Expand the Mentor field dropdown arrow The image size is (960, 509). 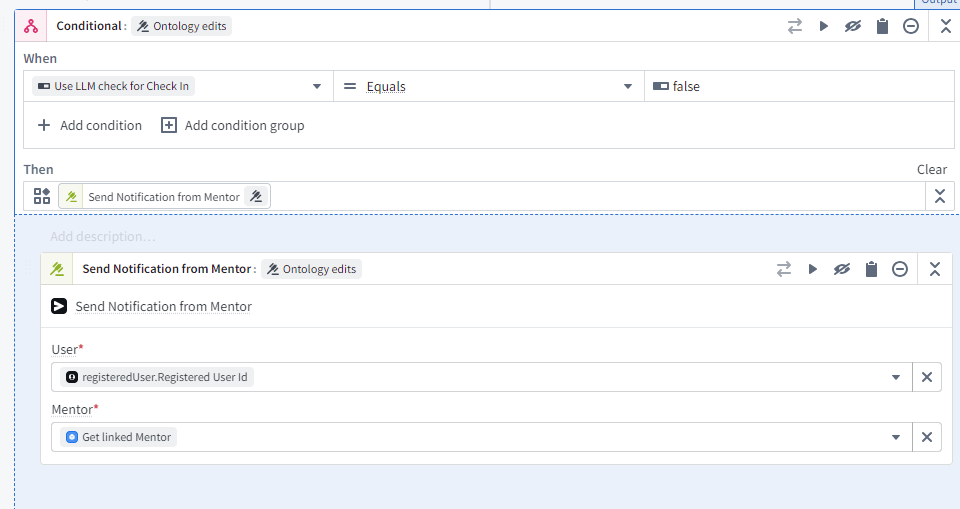click(x=895, y=438)
